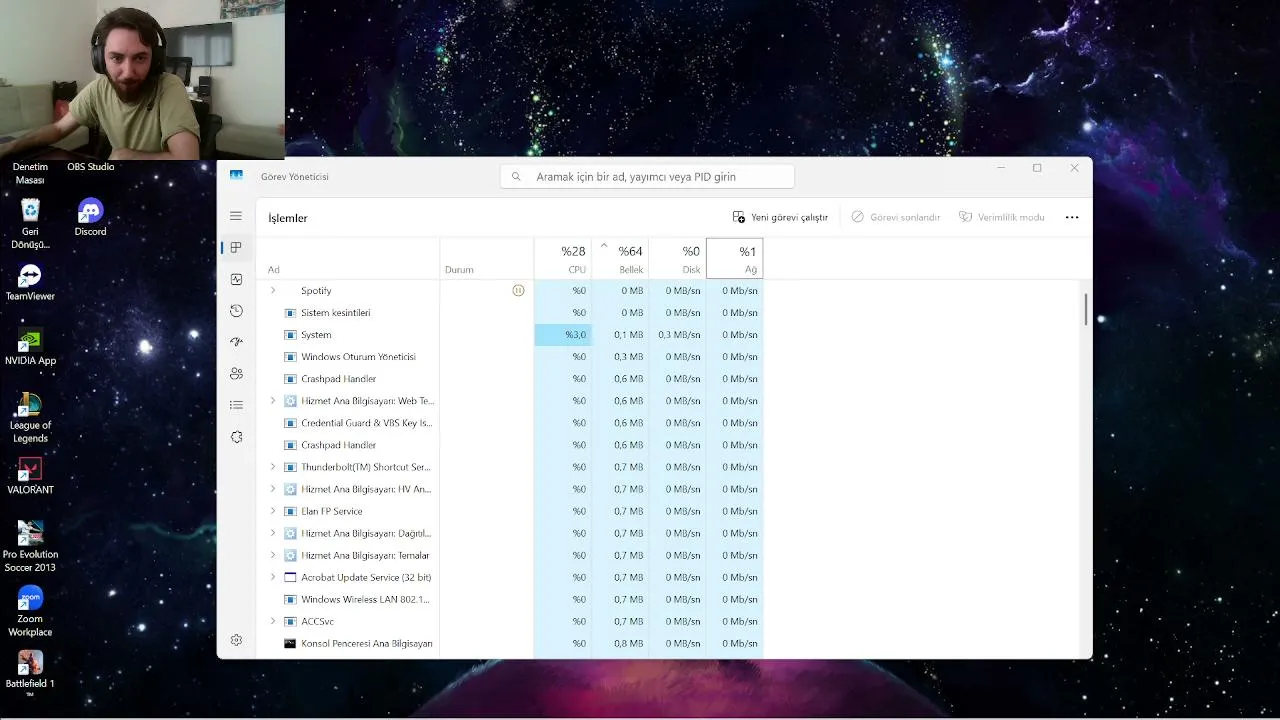
Task: Sort by the Ağ column header
Action: point(735,259)
